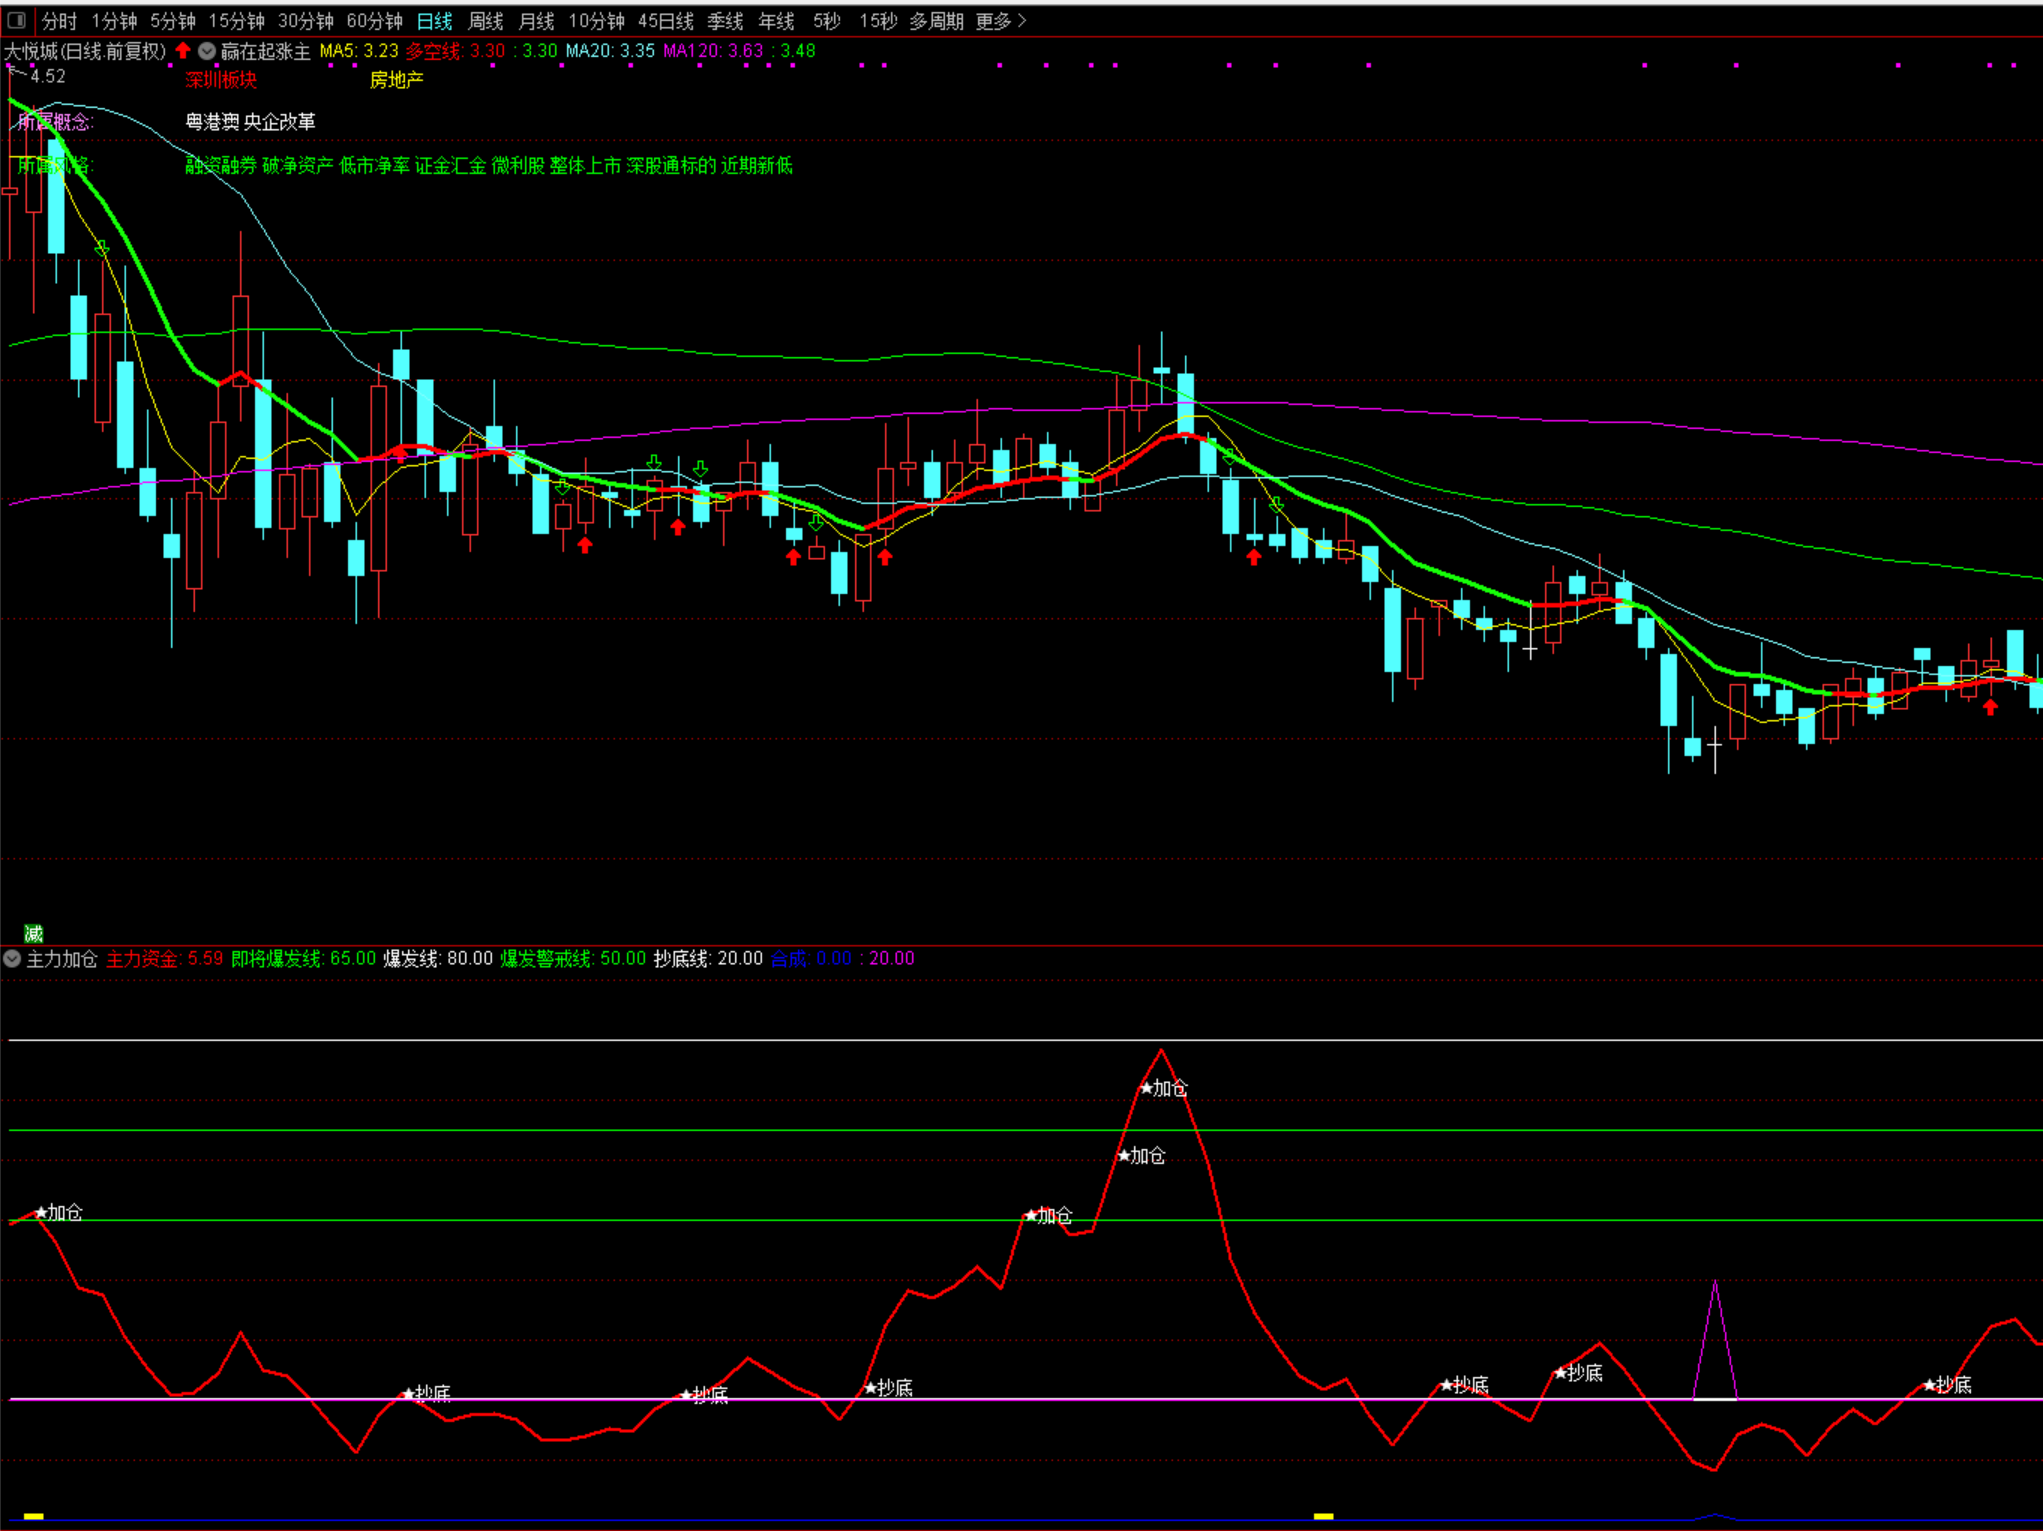The width and height of the screenshot is (2043, 1531).
Task: Click the 主力资金: 5.59 value
Action: tap(164, 958)
